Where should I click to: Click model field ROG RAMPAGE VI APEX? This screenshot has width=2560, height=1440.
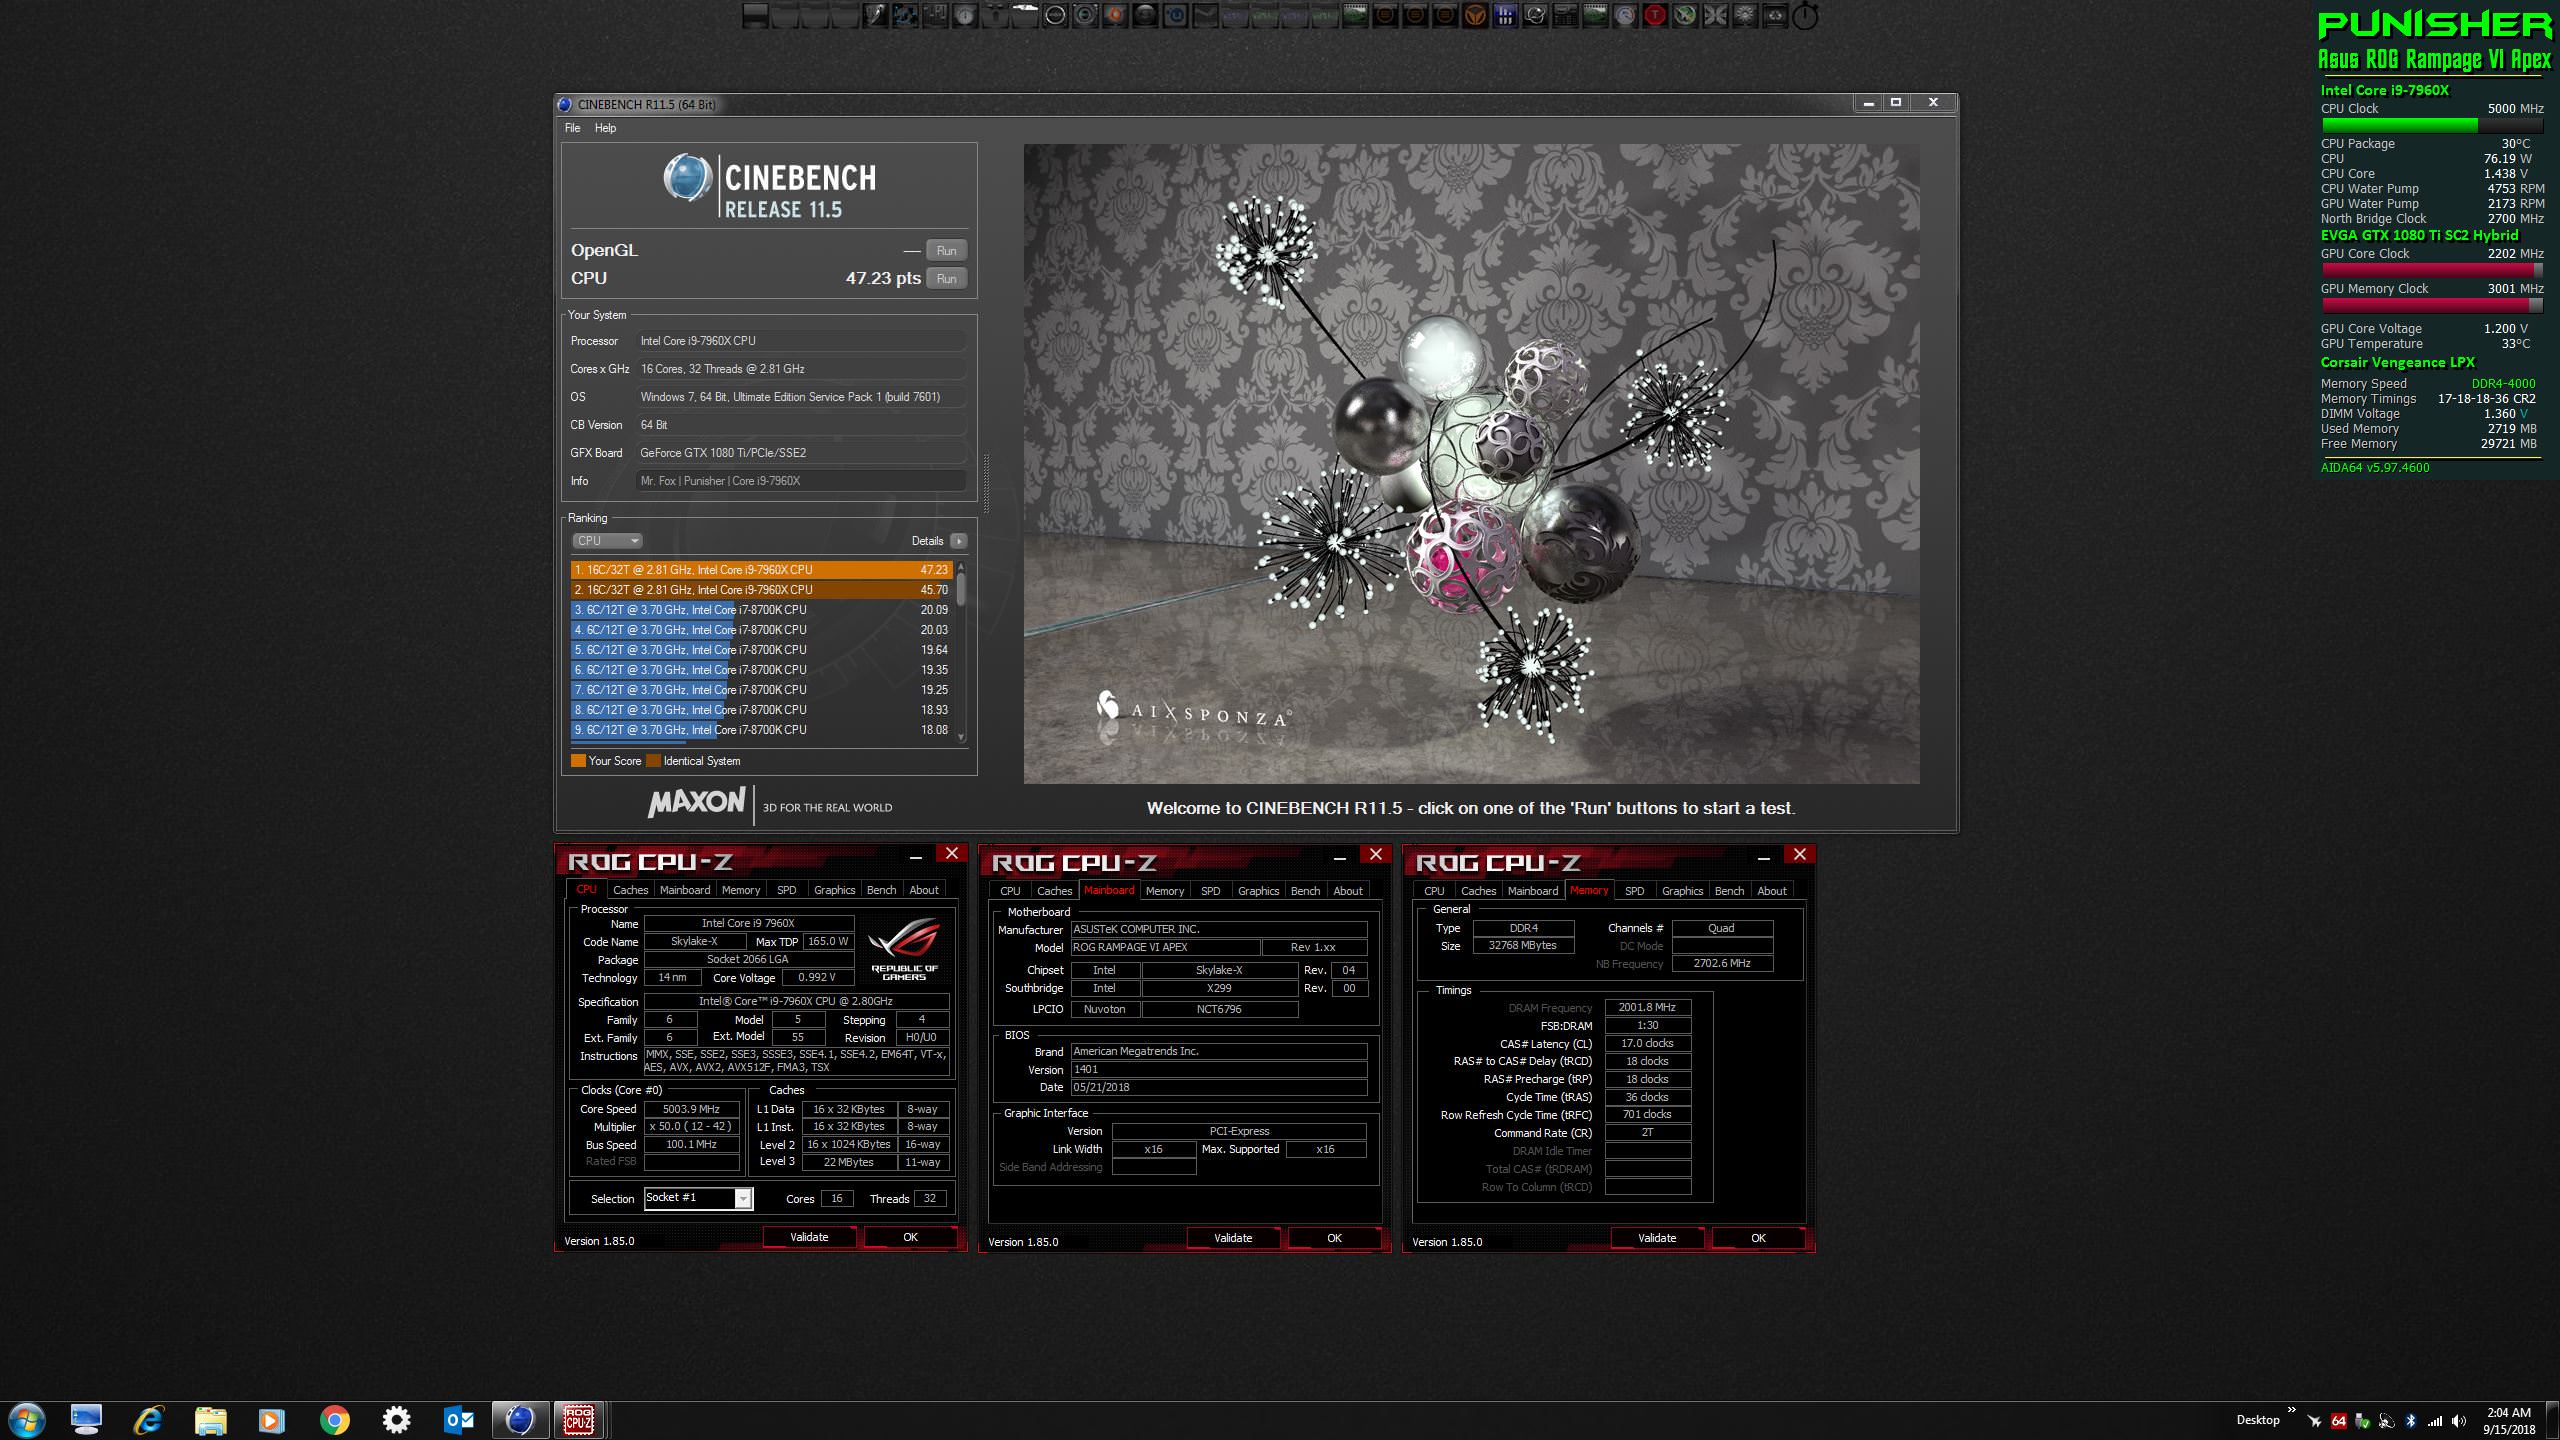1163,948
